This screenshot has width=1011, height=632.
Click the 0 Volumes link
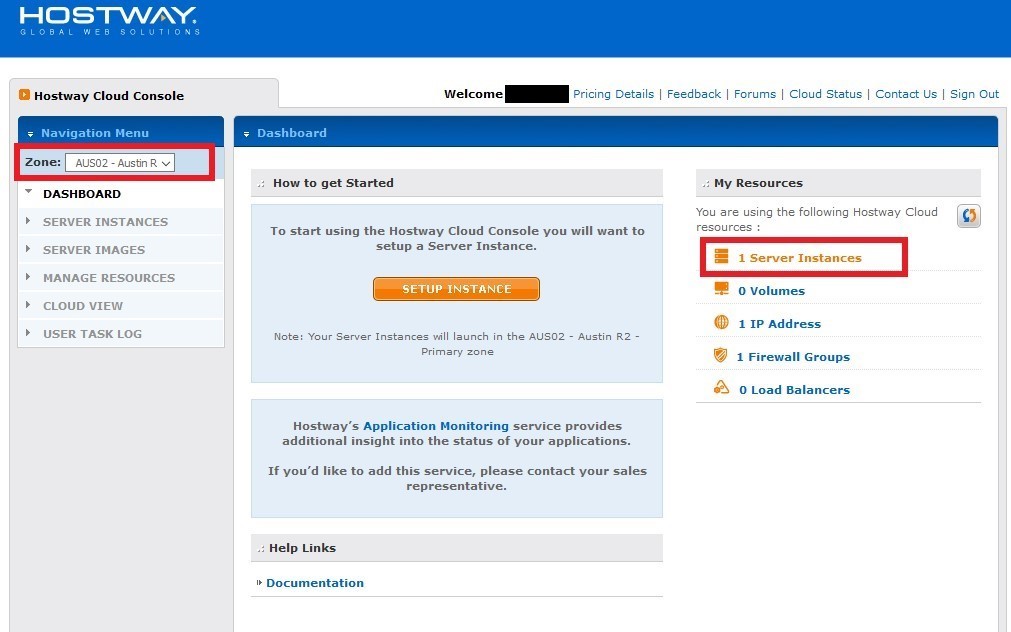click(x=771, y=291)
